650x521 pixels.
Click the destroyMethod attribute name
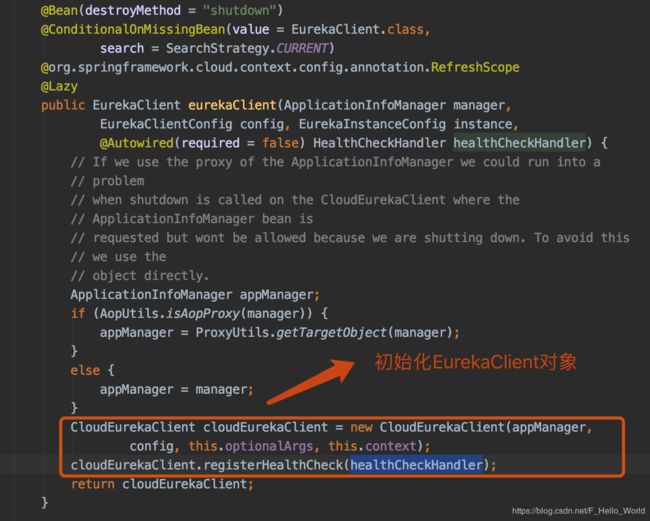tap(133, 10)
